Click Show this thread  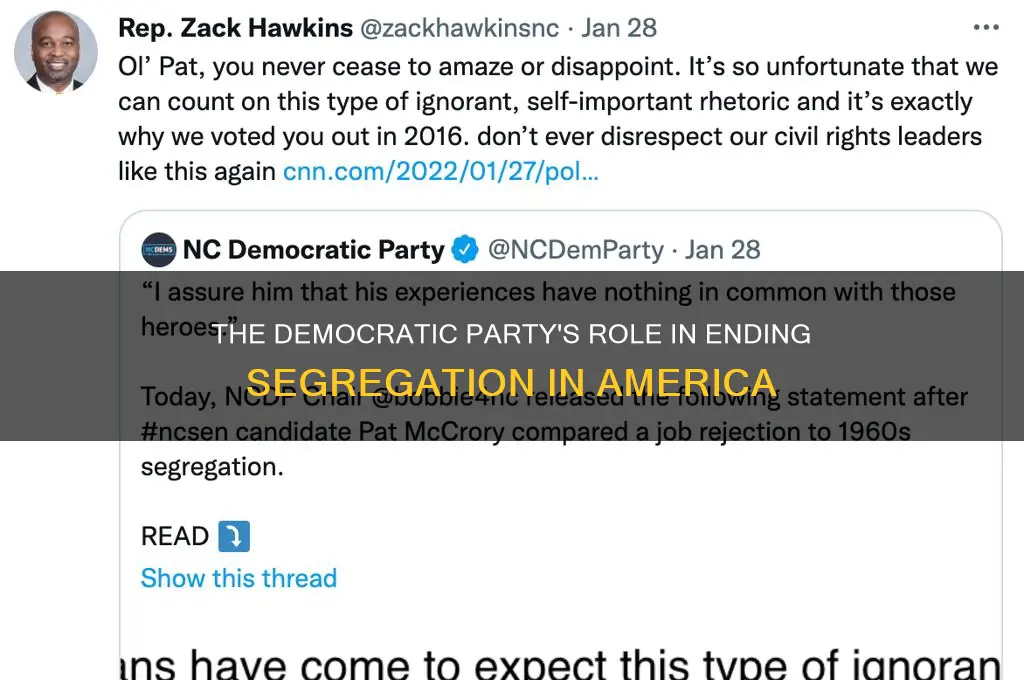[238, 578]
